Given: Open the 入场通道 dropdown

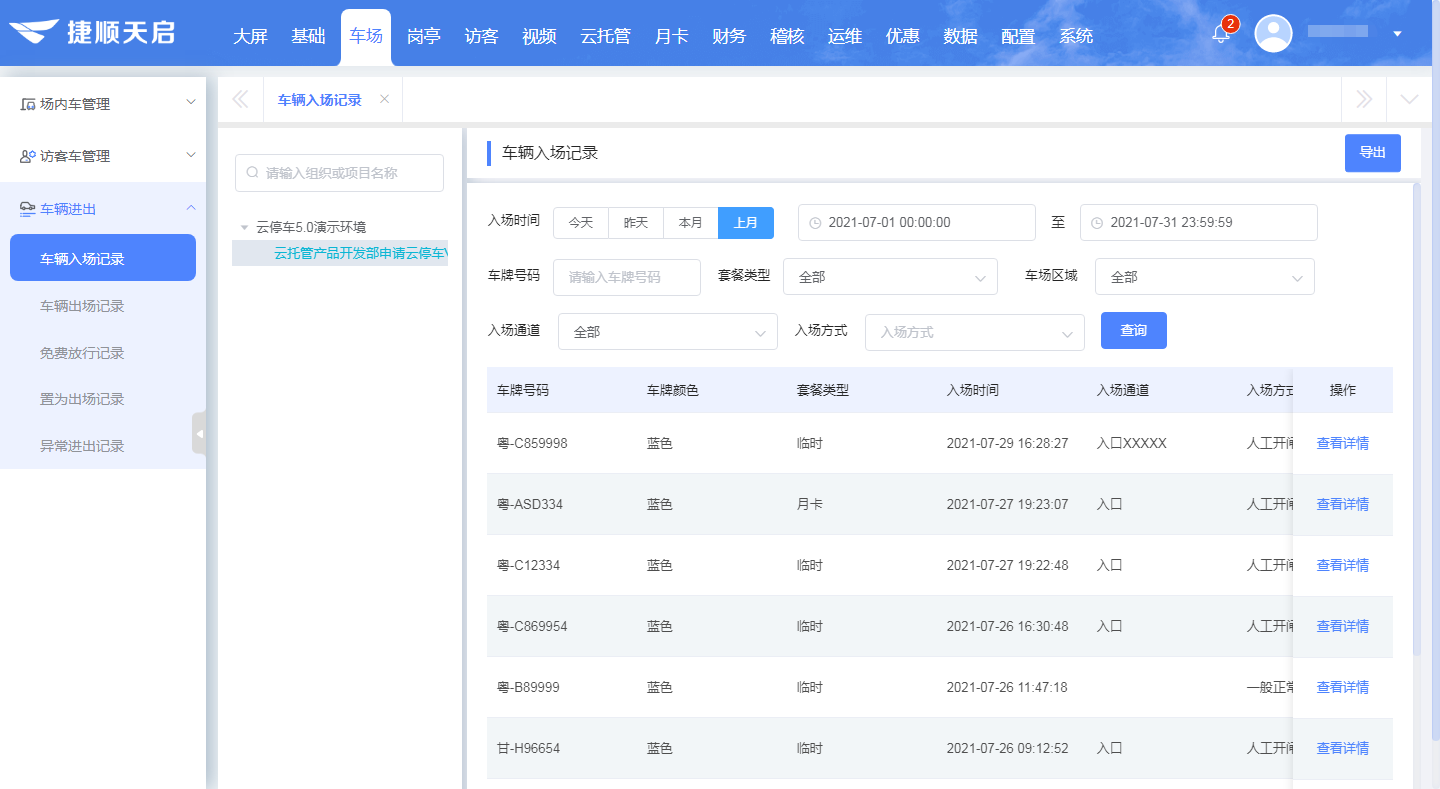Looking at the screenshot, I should click(668, 332).
